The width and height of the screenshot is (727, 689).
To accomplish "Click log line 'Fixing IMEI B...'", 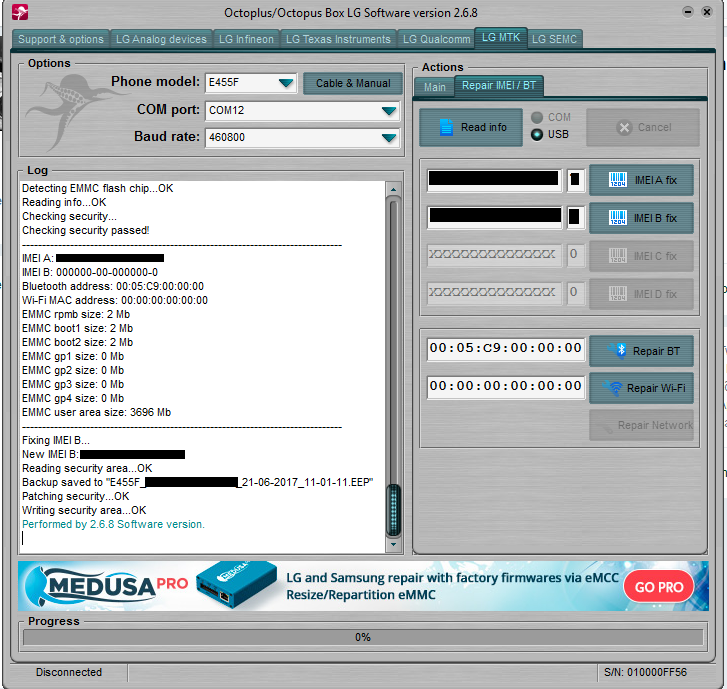I will point(56,440).
